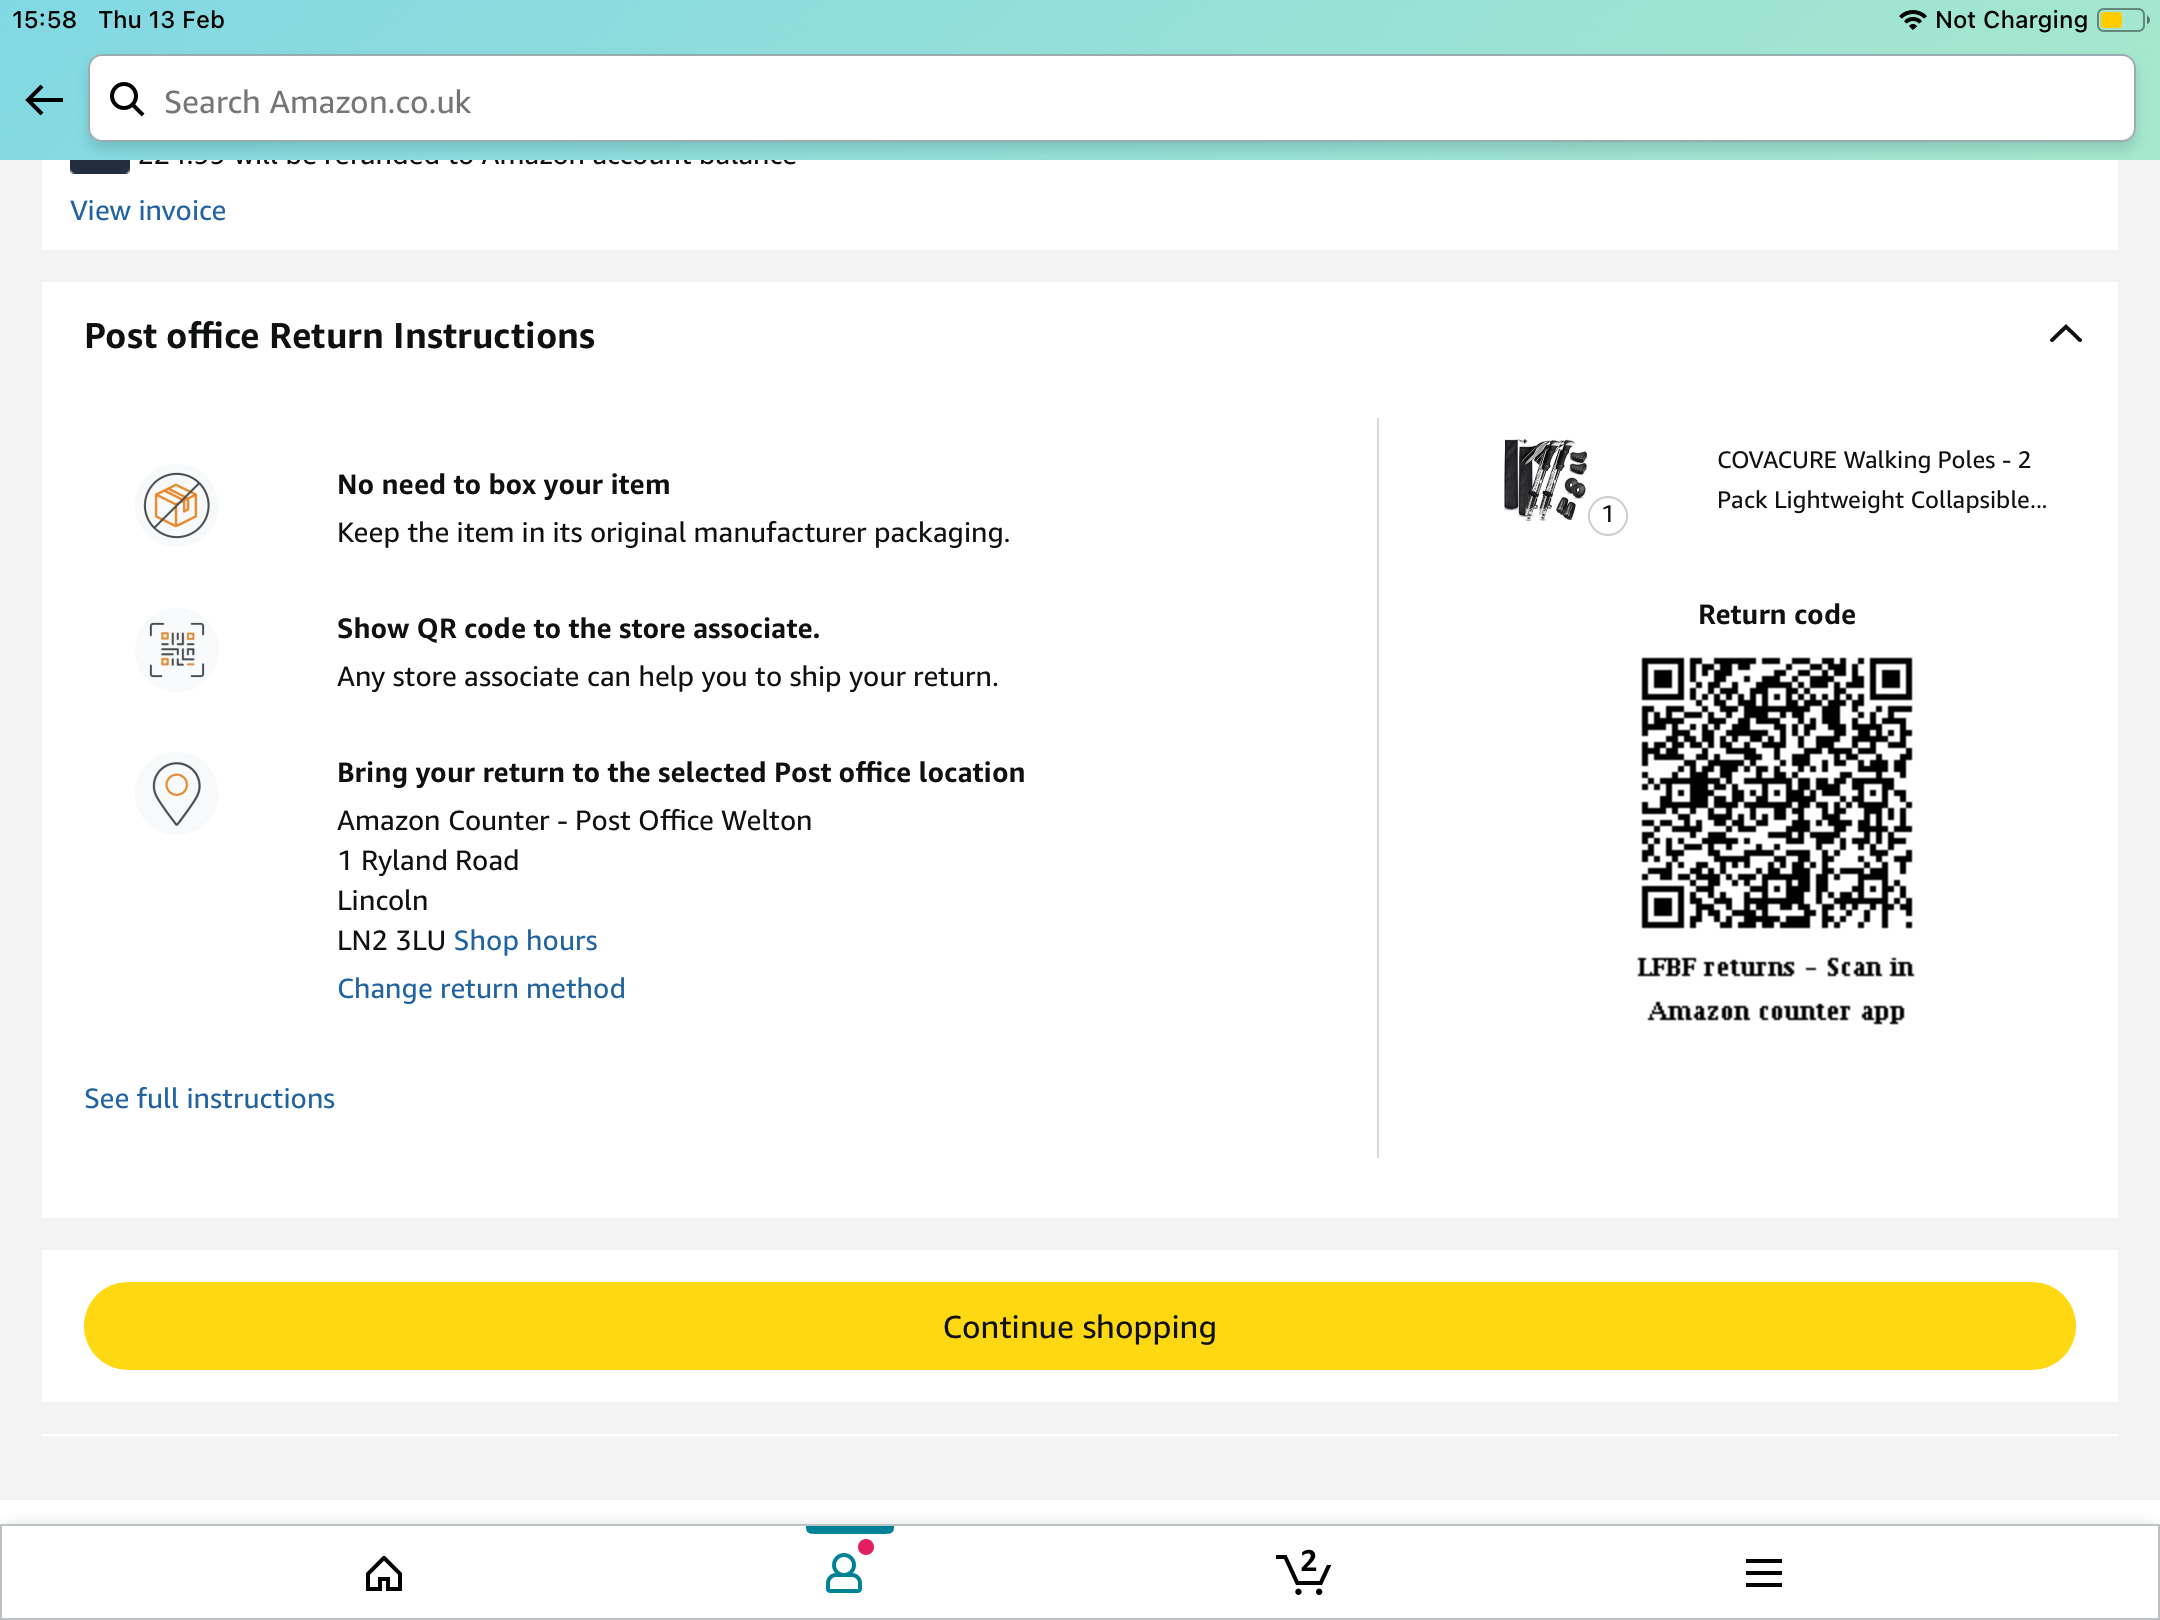Tap the QR code scan icon
Image resolution: width=2160 pixels, height=1620 pixels.
point(176,650)
